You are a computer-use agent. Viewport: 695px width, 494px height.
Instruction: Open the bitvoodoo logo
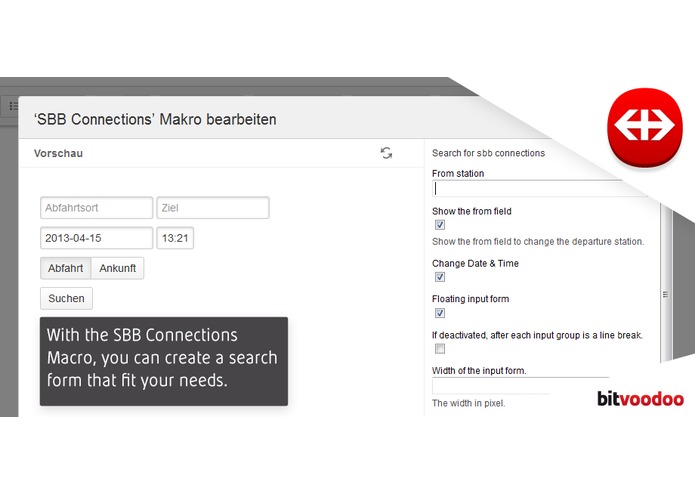[x=640, y=398]
